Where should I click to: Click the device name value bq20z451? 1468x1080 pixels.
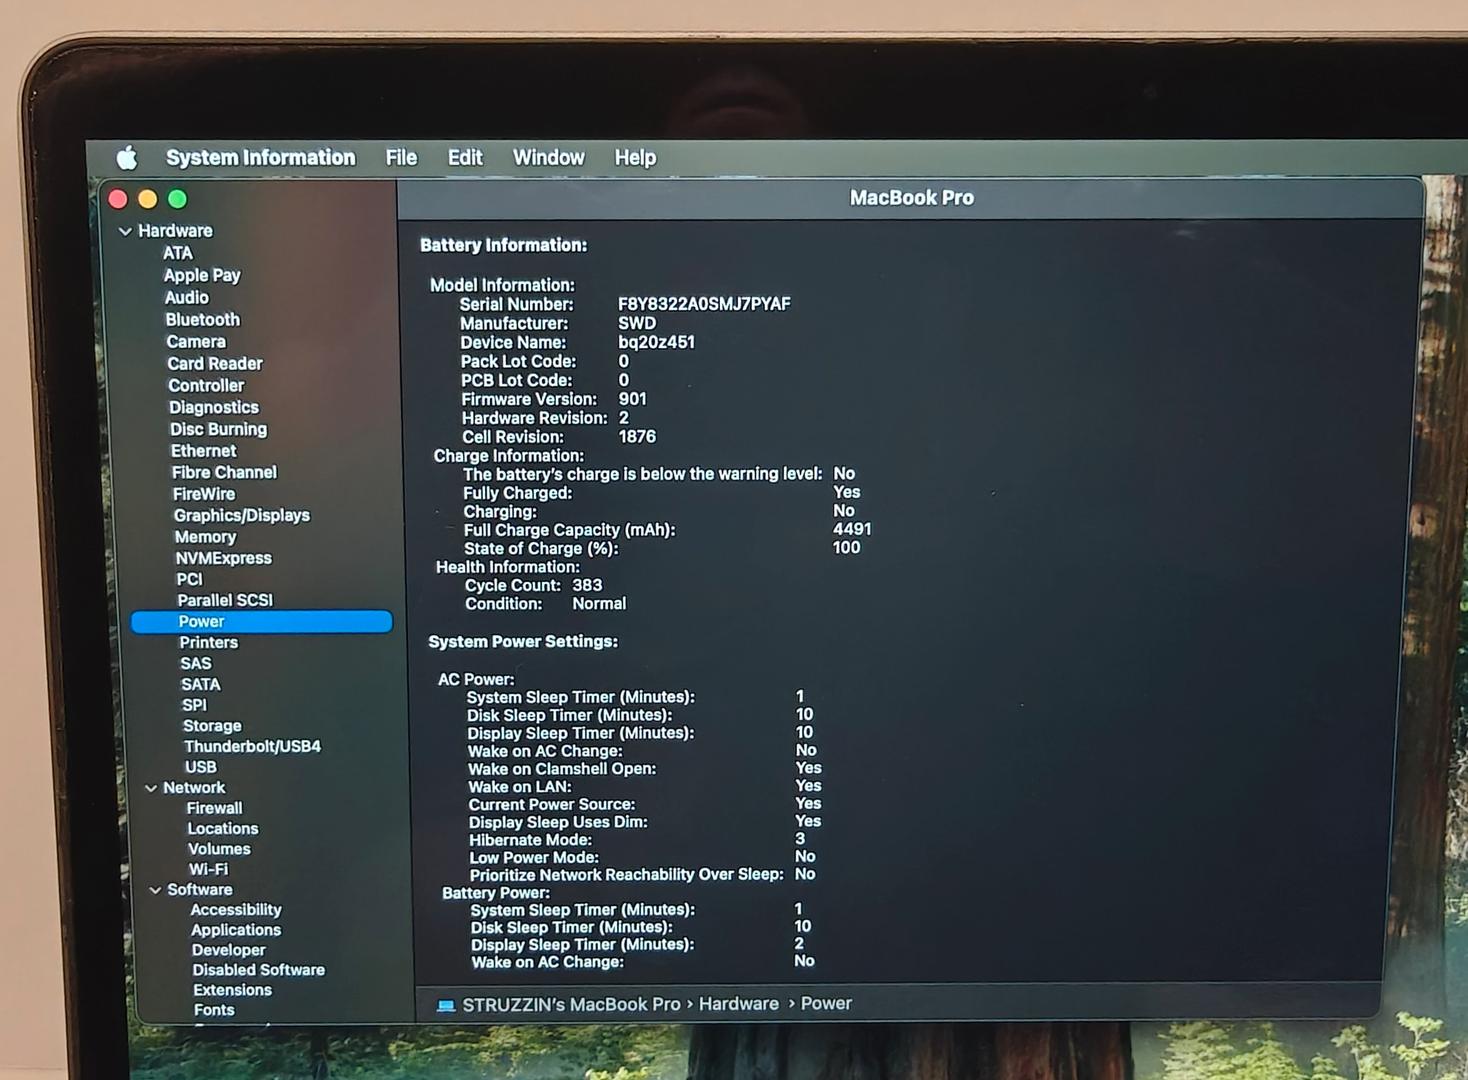[x=656, y=342]
